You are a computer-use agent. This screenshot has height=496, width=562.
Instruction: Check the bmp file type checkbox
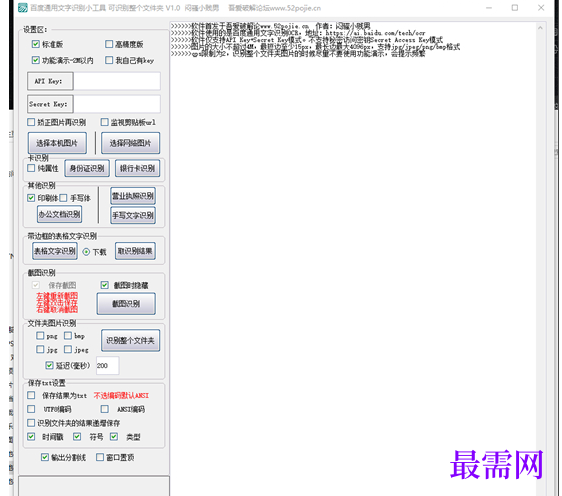click(68, 336)
